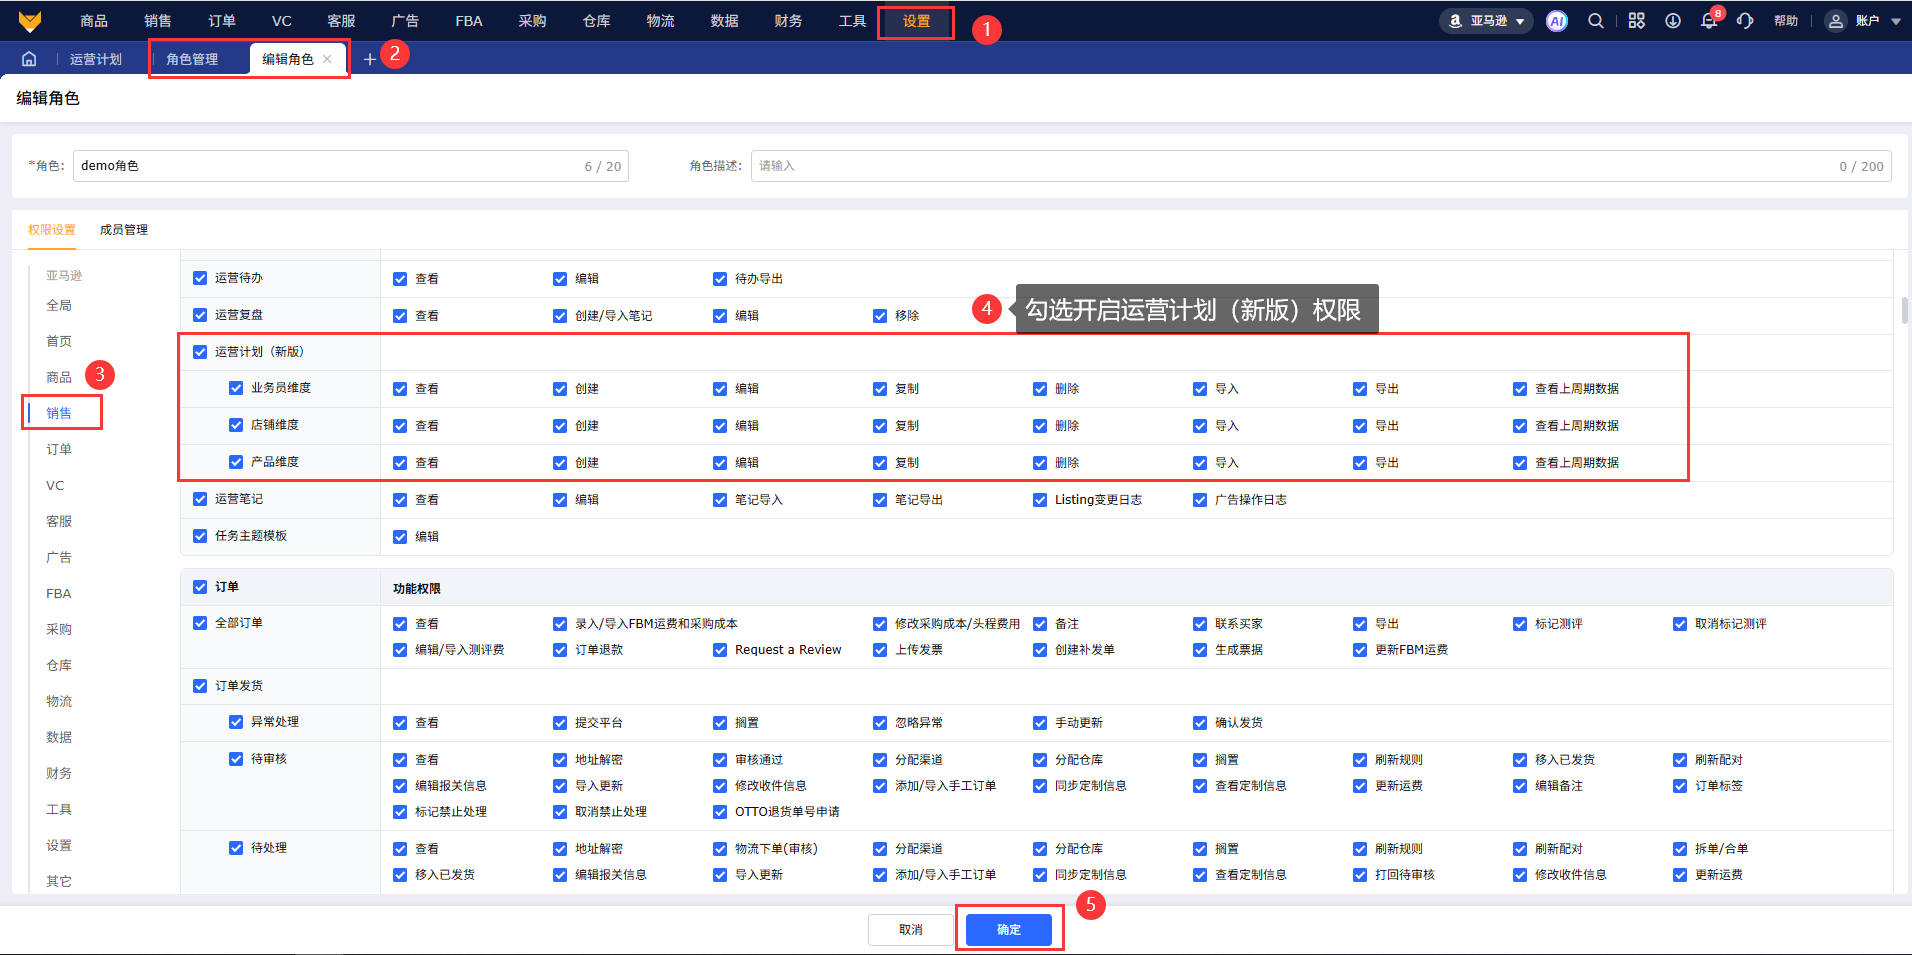Open the 账户 account dropdown

1863,21
